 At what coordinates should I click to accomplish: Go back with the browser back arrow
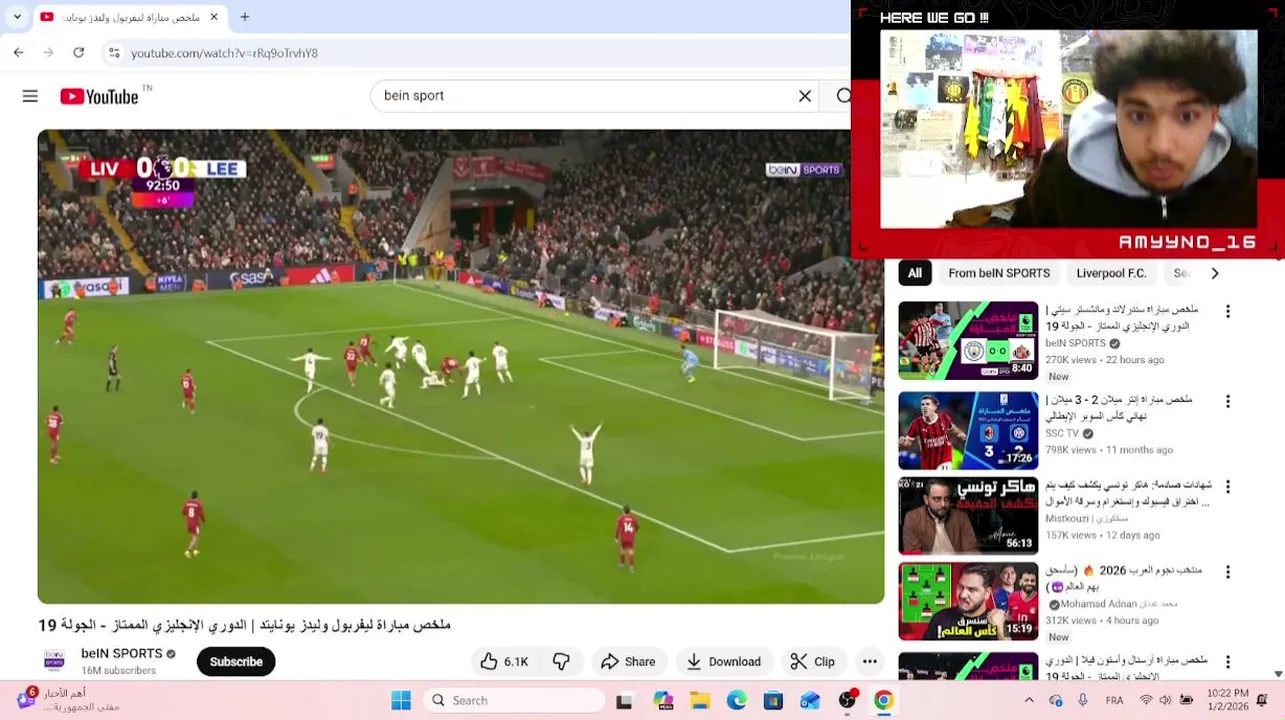point(18,52)
